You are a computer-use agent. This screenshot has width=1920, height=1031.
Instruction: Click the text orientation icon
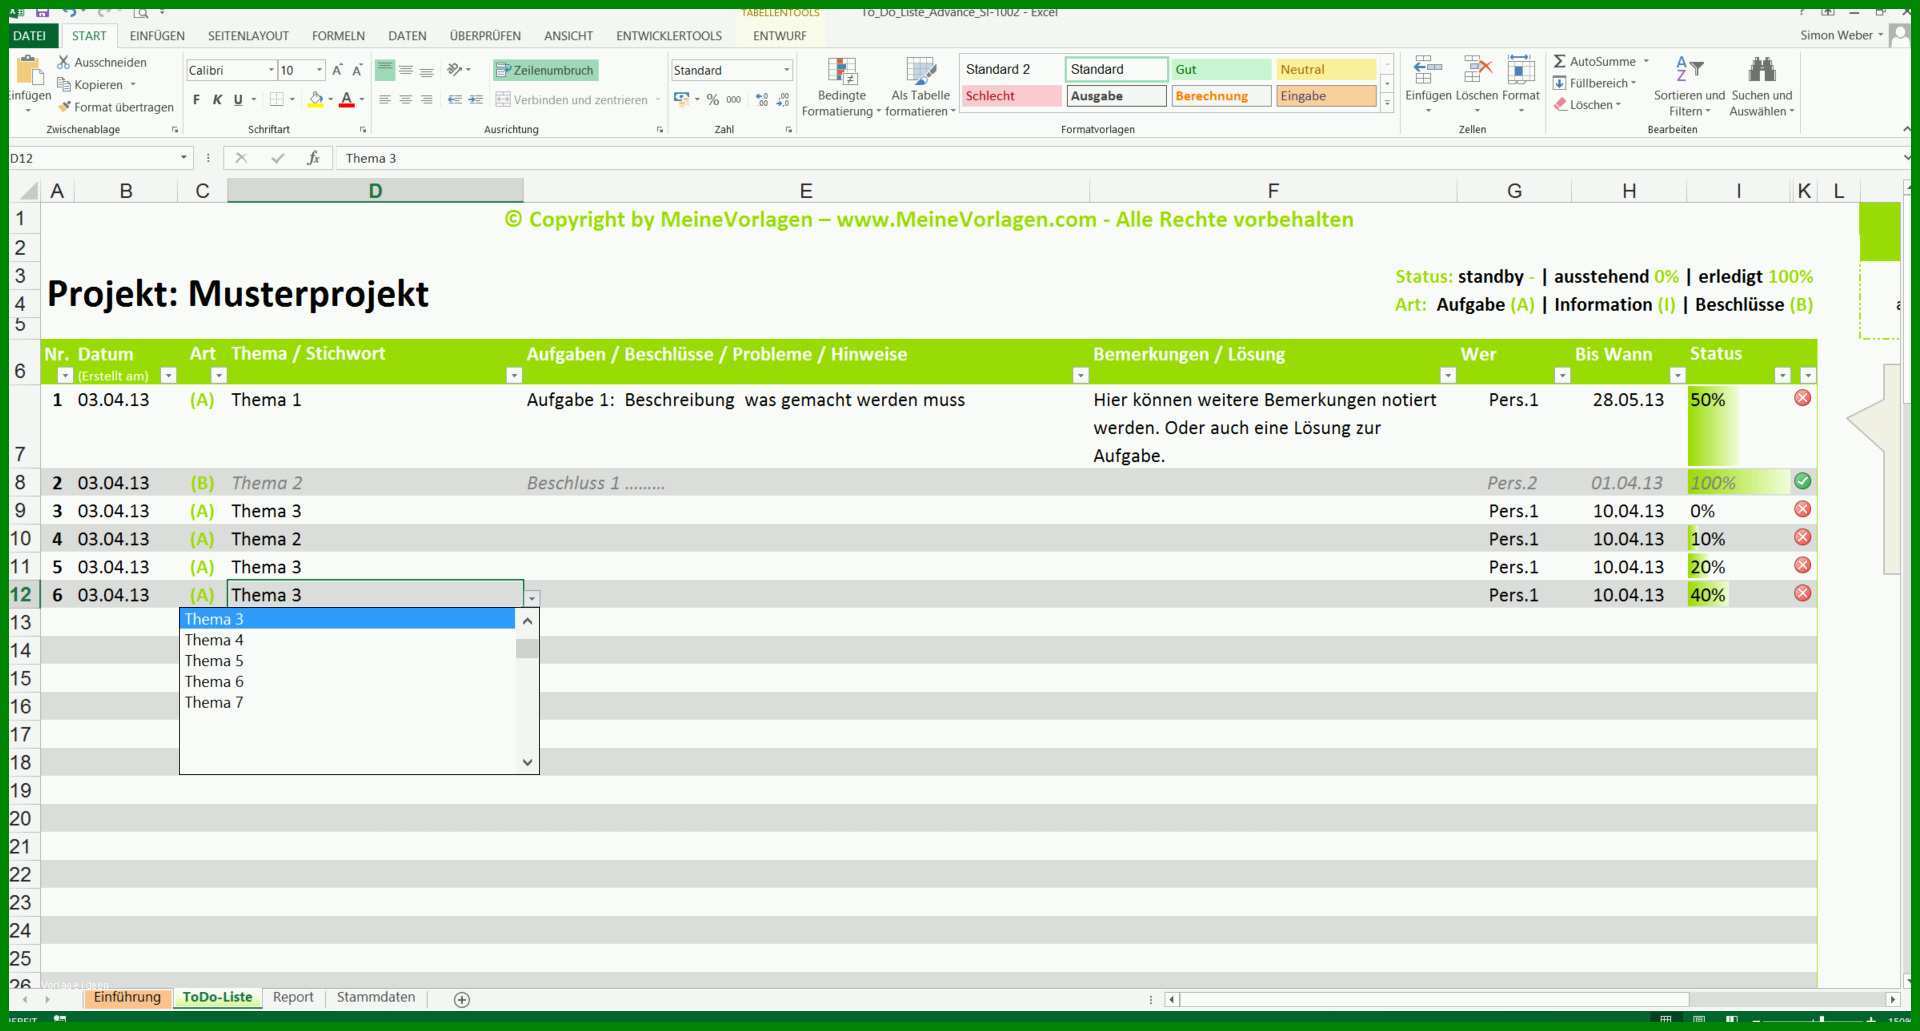point(455,70)
